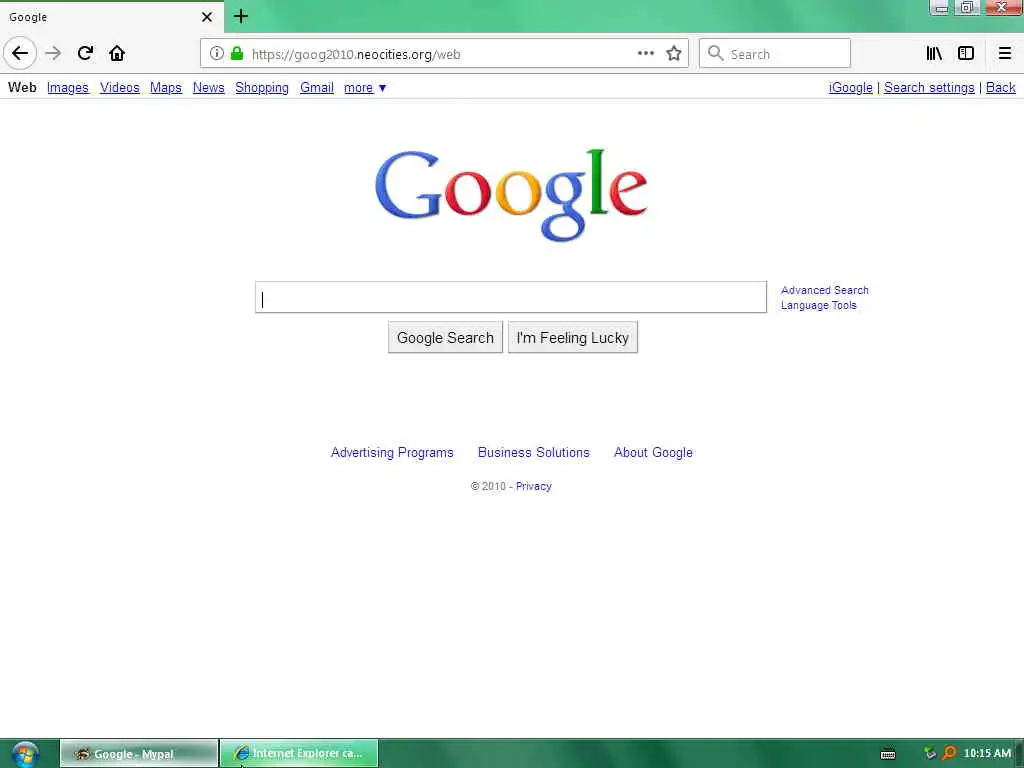
Task: Click the forward navigation arrow
Action: click(53, 53)
